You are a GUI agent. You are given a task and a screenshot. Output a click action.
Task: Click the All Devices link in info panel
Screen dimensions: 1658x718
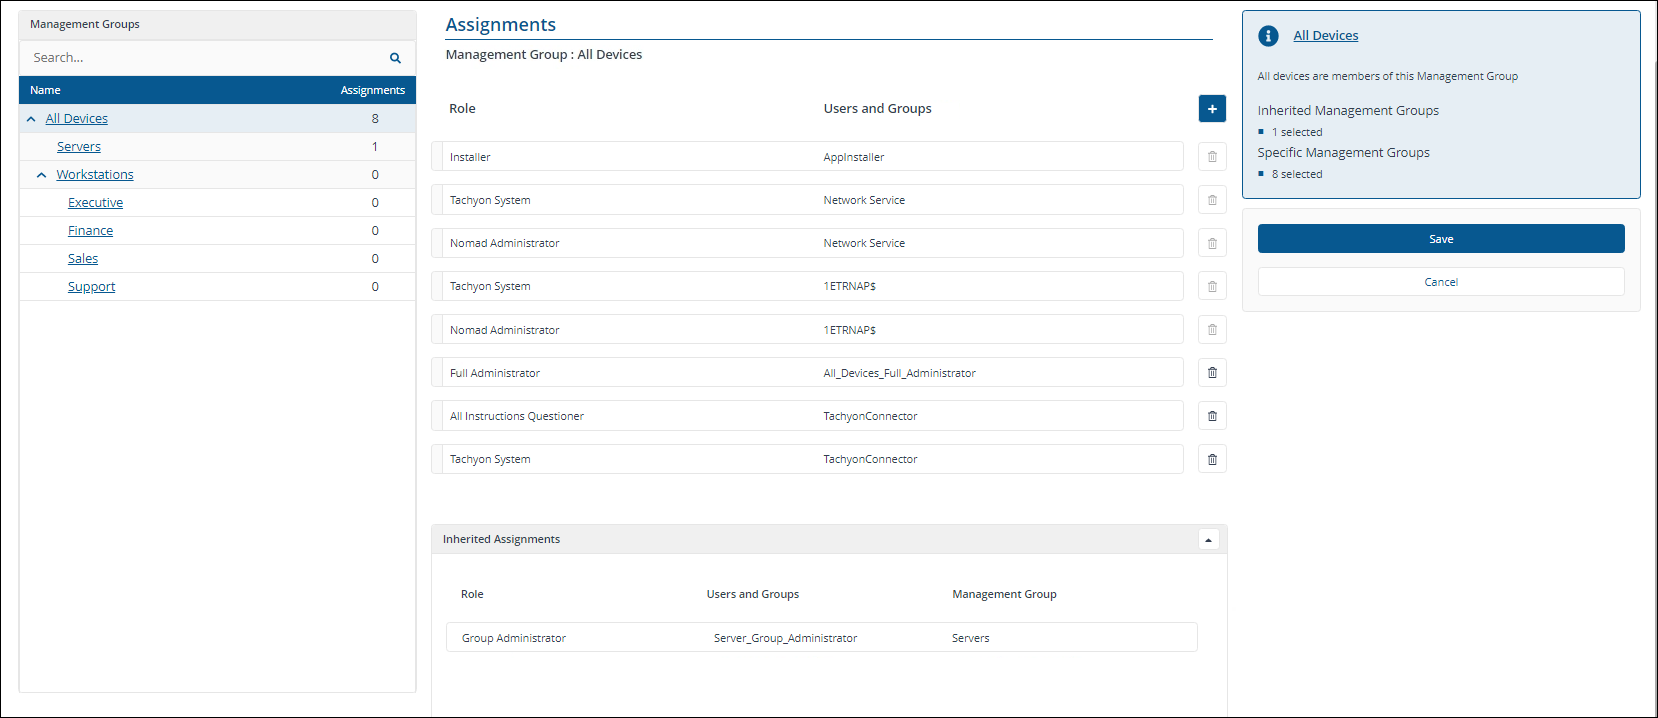[1325, 36]
